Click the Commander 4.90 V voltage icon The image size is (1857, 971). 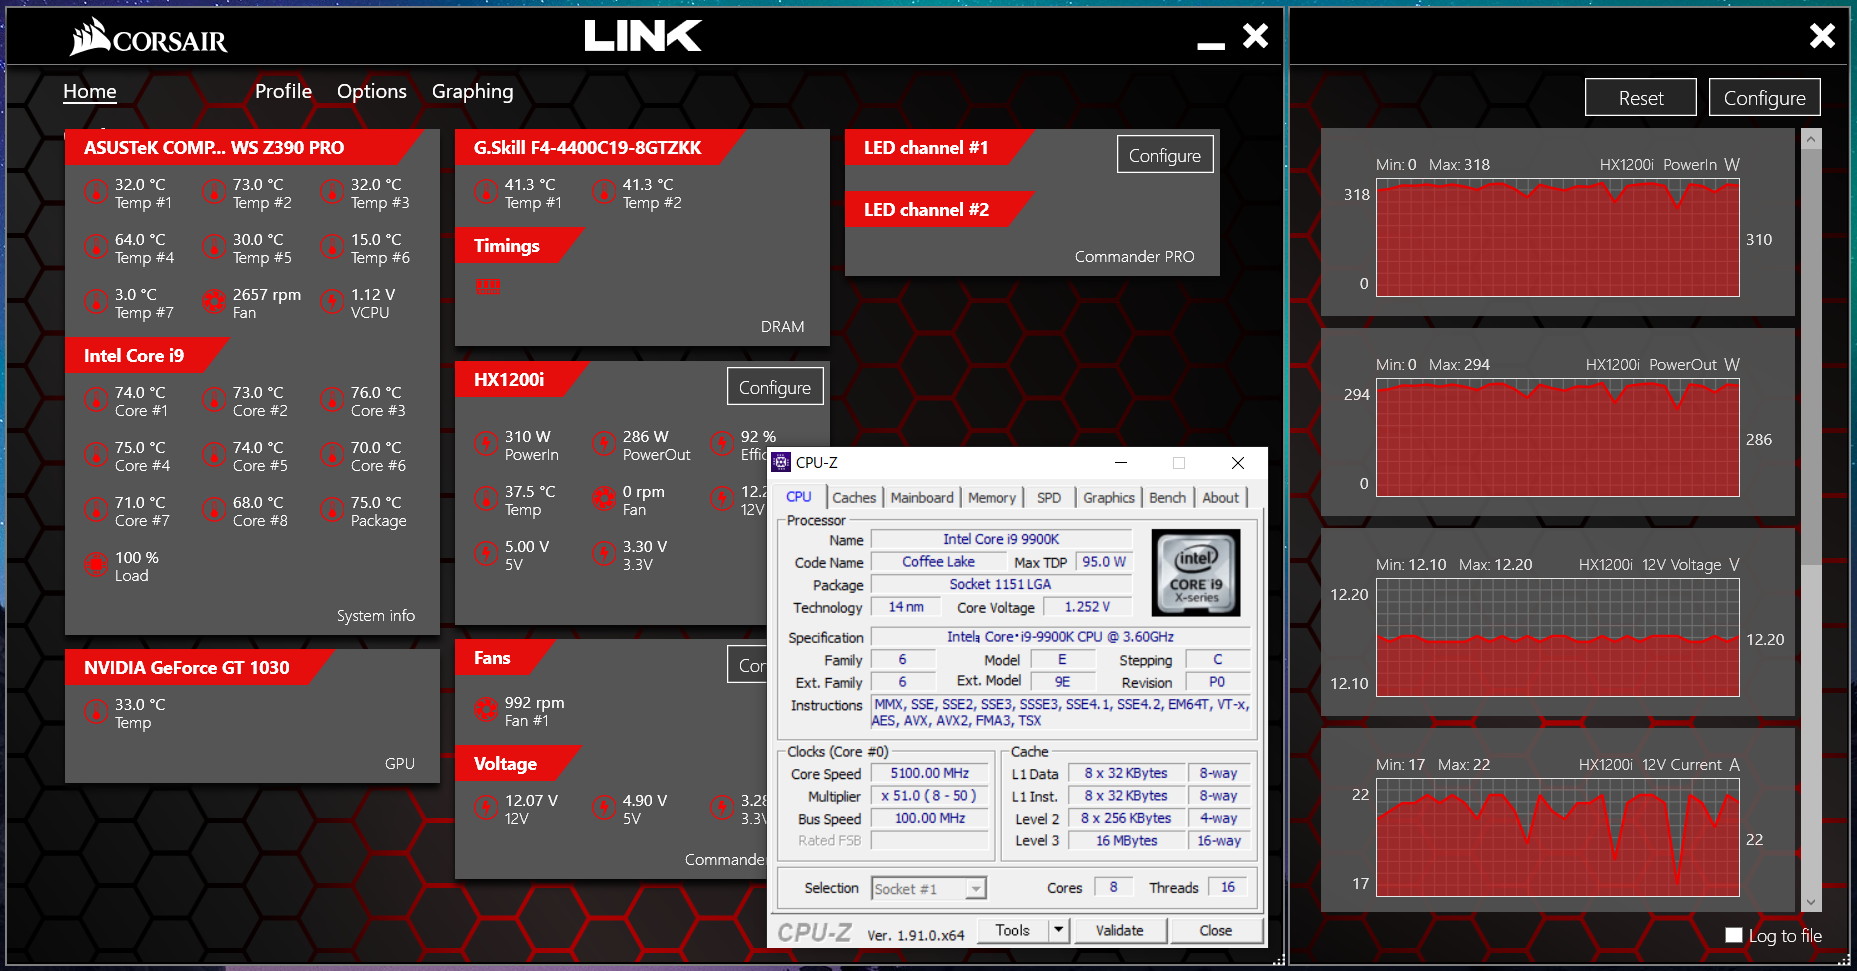pos(604,807)
